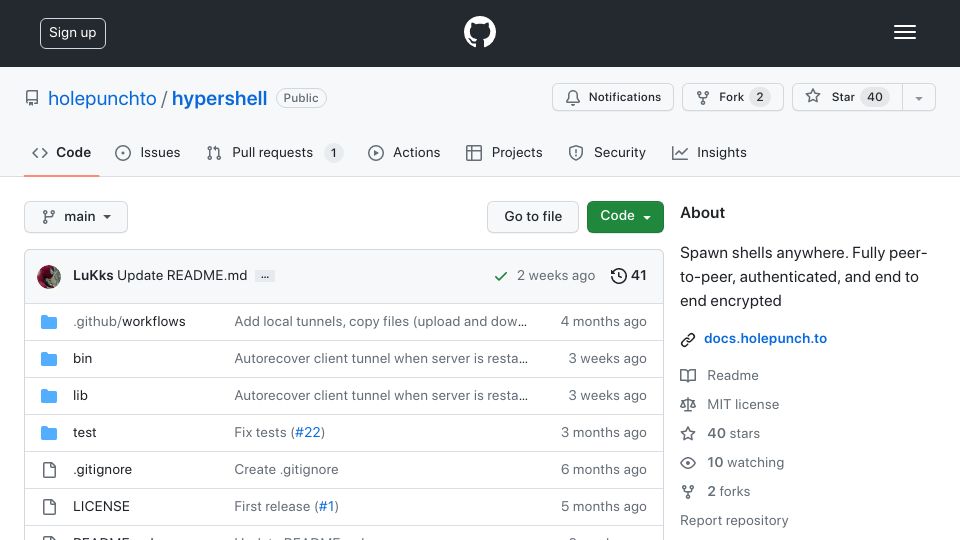Open the bin folder

[x=83, y=358]
